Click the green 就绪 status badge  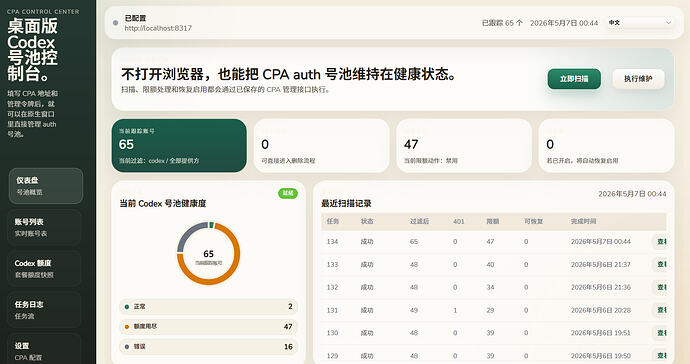click(288, 193)
